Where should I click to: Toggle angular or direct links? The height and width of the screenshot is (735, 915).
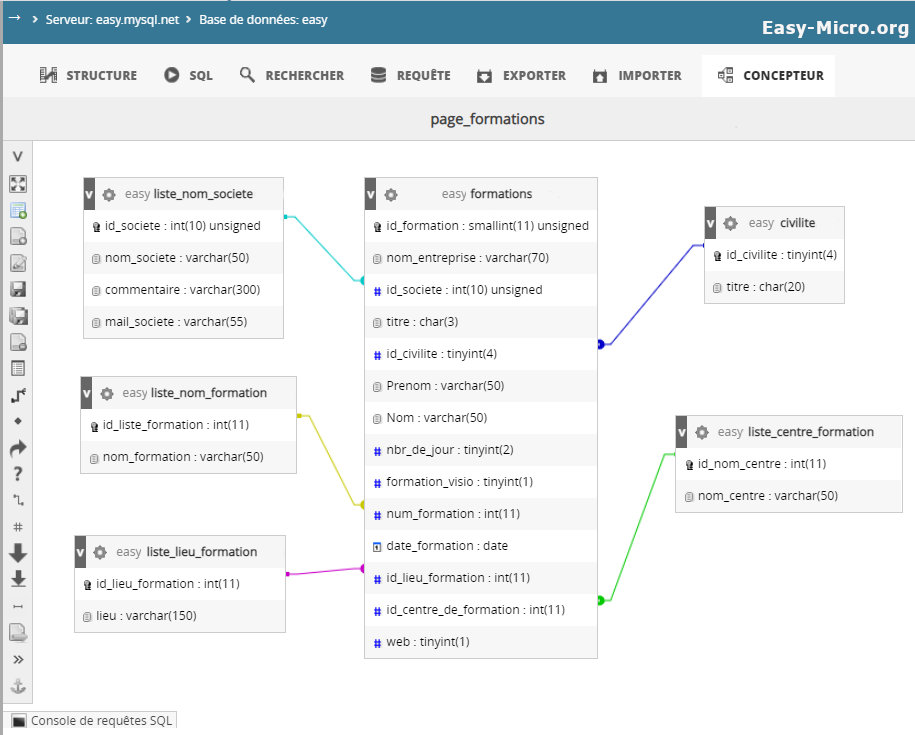coord(18,500)
